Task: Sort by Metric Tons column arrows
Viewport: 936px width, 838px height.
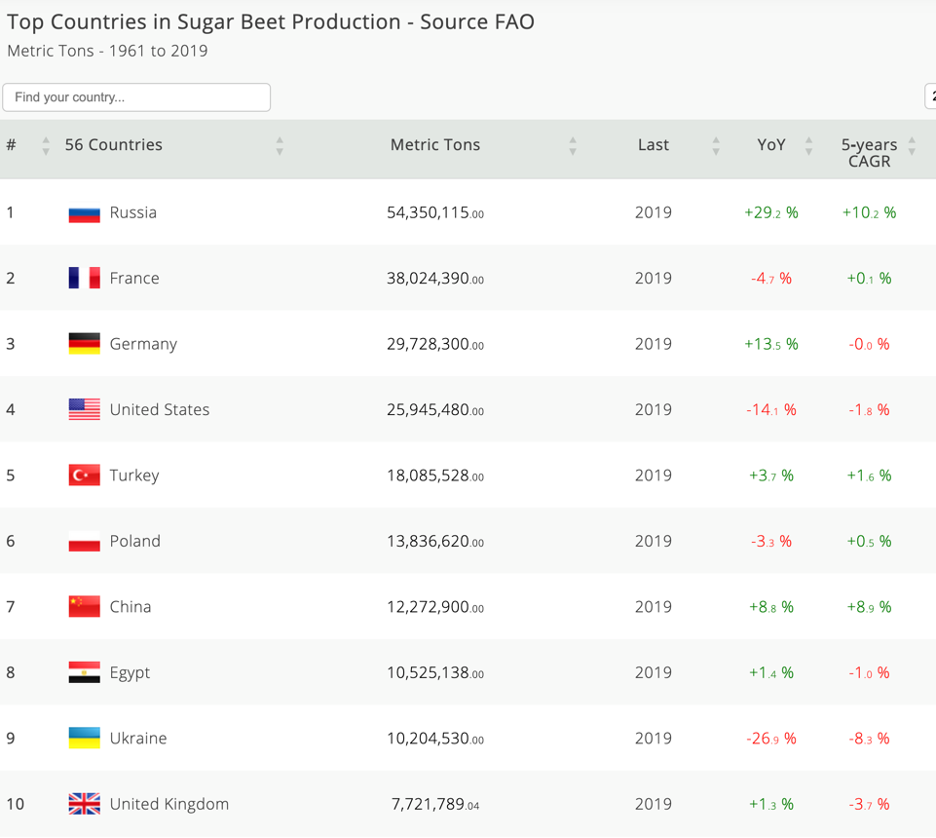Action: click(x=572, y=146)
